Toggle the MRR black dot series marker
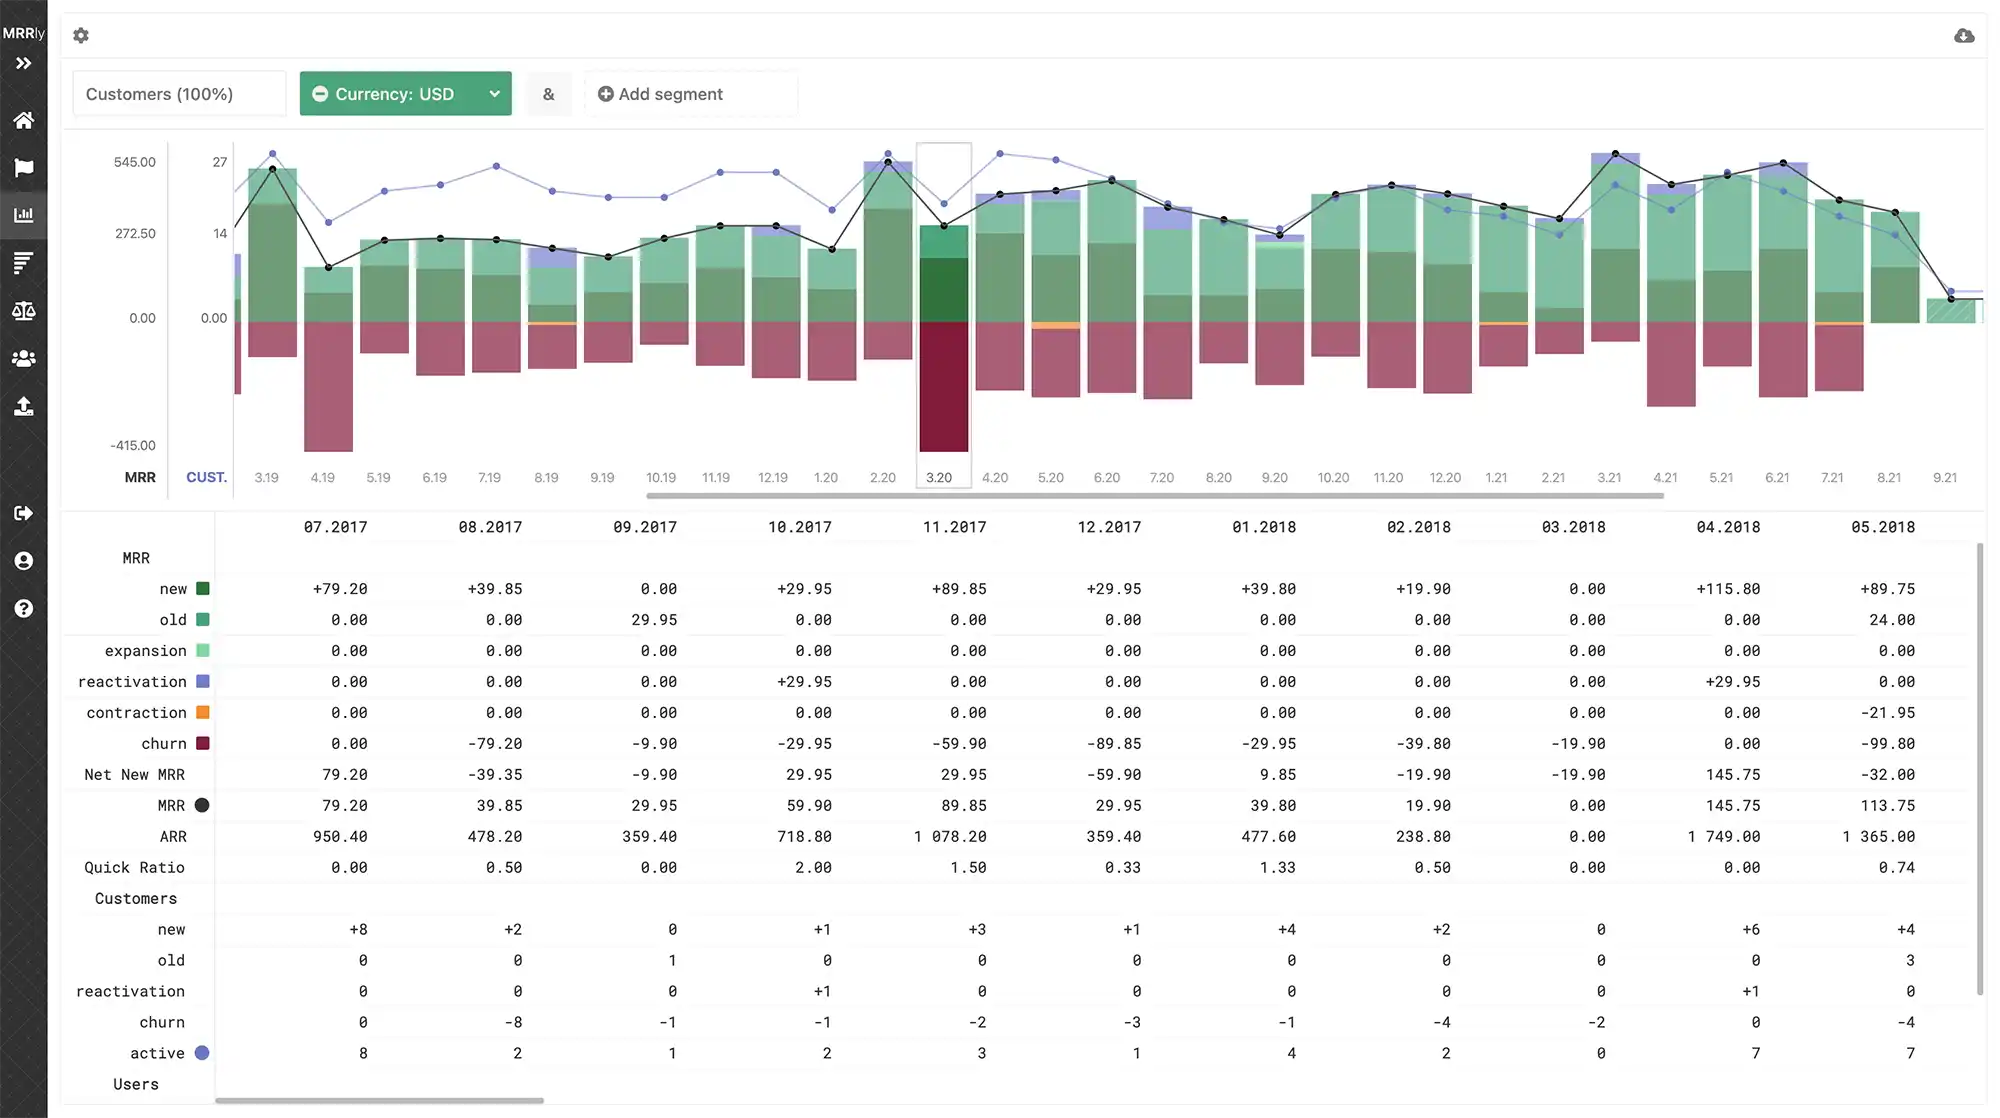 point(202,805)
